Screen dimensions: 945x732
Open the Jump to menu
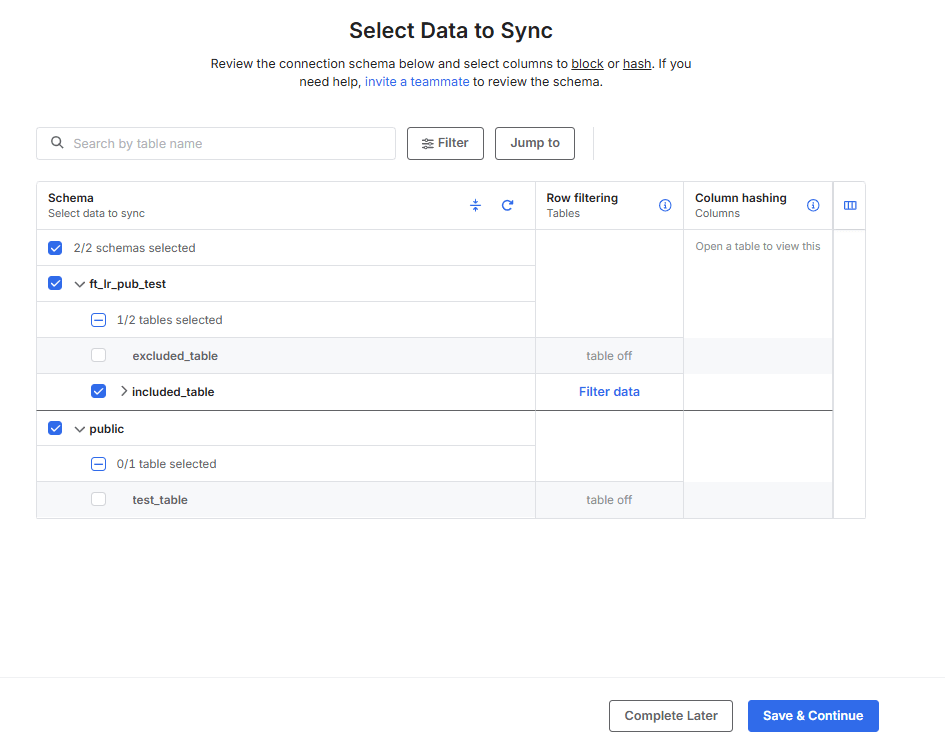pos(535,143)
